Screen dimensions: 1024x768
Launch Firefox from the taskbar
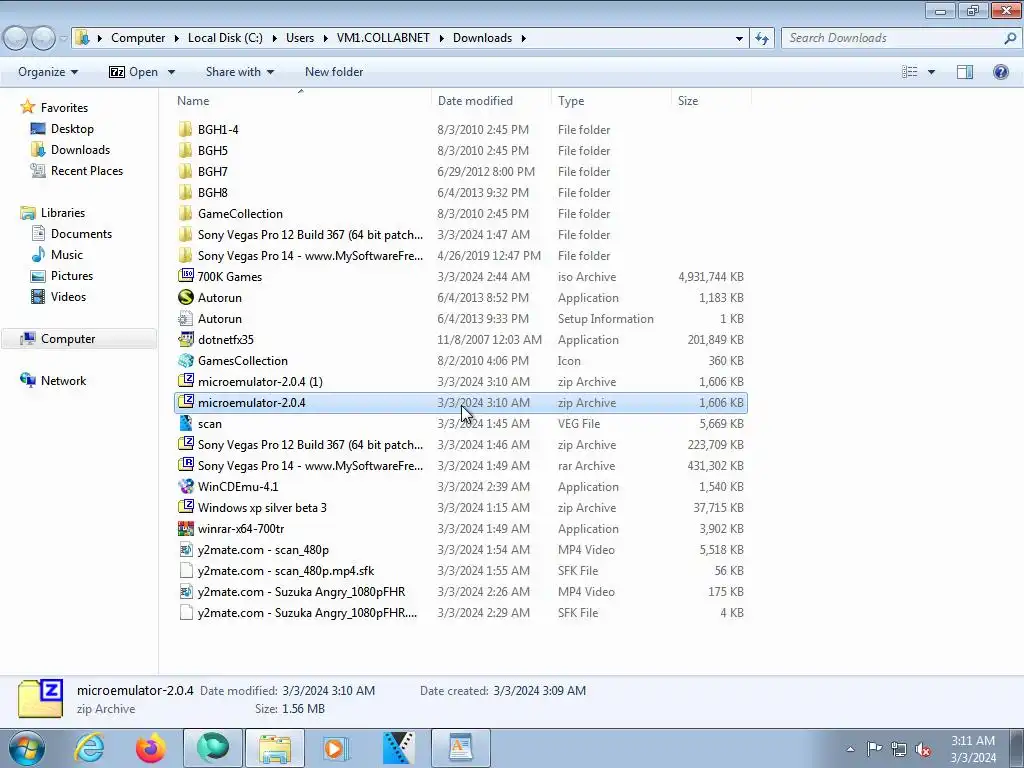point(151,748)
